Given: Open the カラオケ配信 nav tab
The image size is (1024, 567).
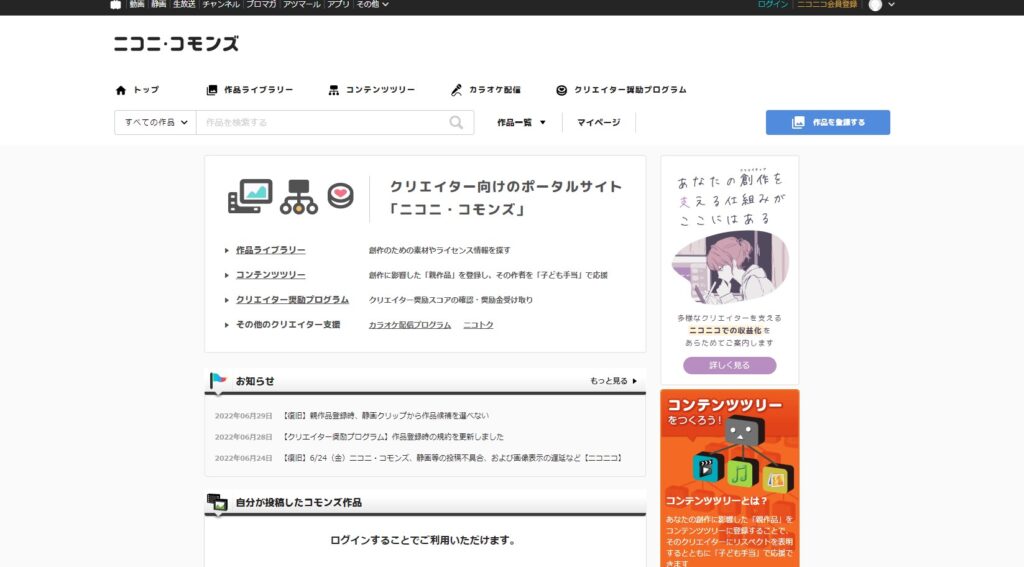Looking at the screenshot, I should click(494, 89).
